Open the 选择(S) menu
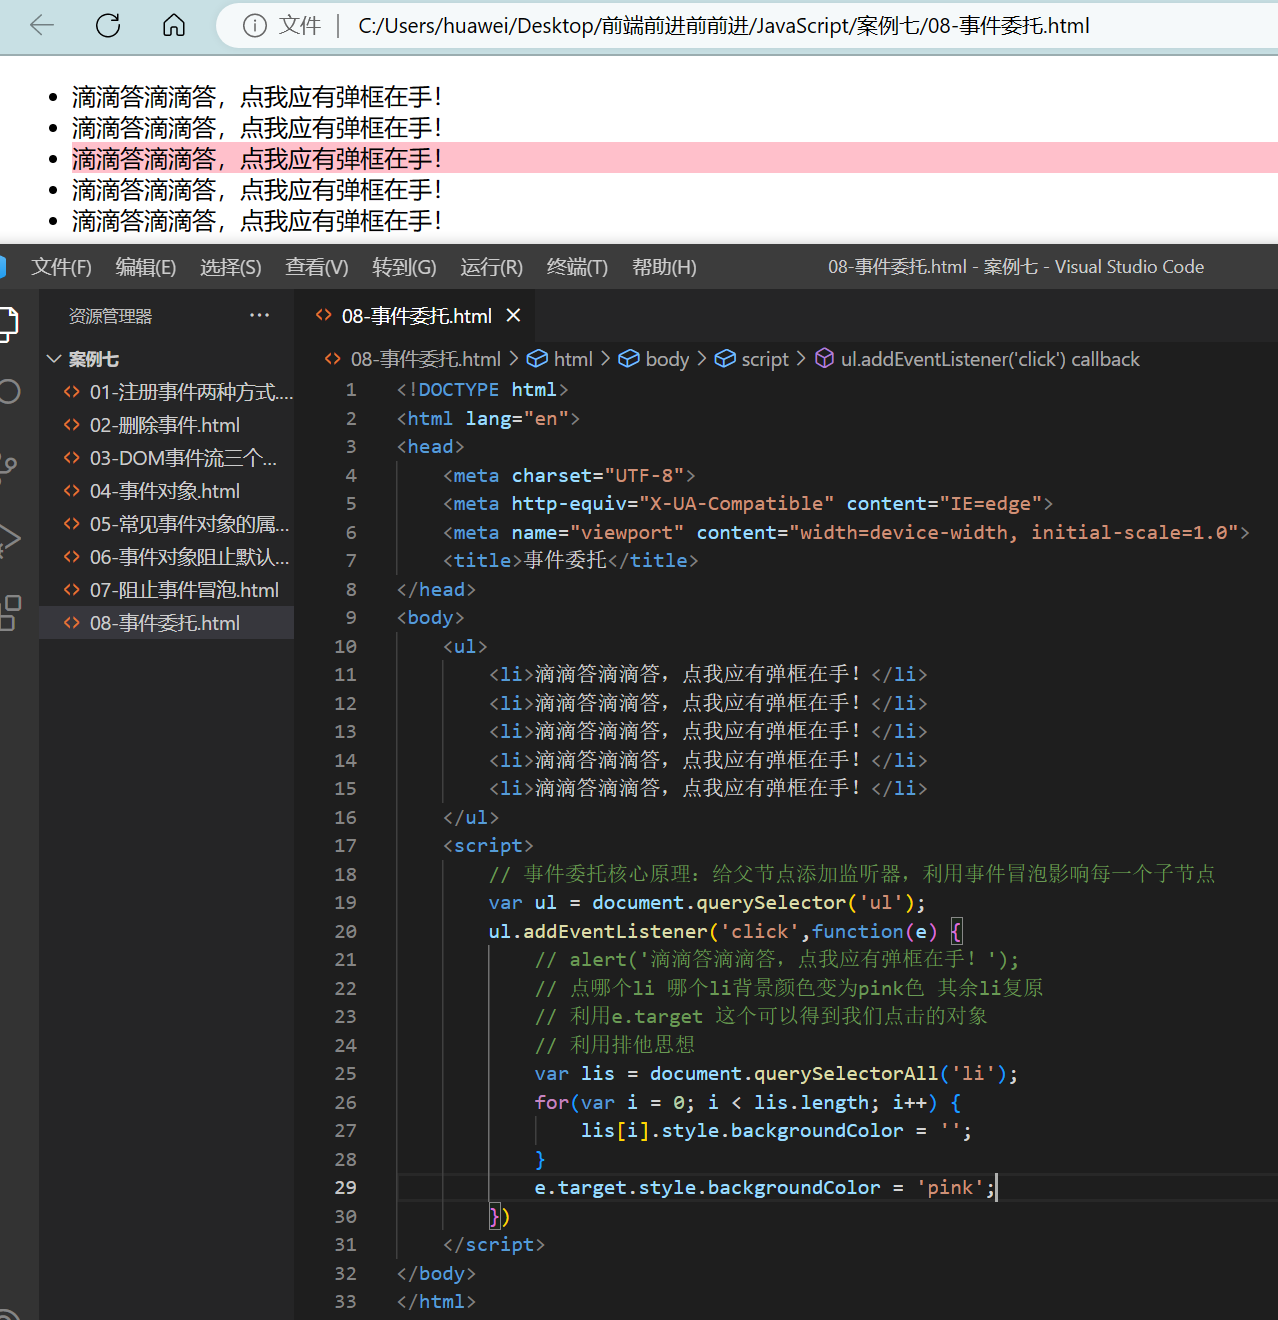The height and width of the screenshot is (1320, 1278). (x=231, y=267)
